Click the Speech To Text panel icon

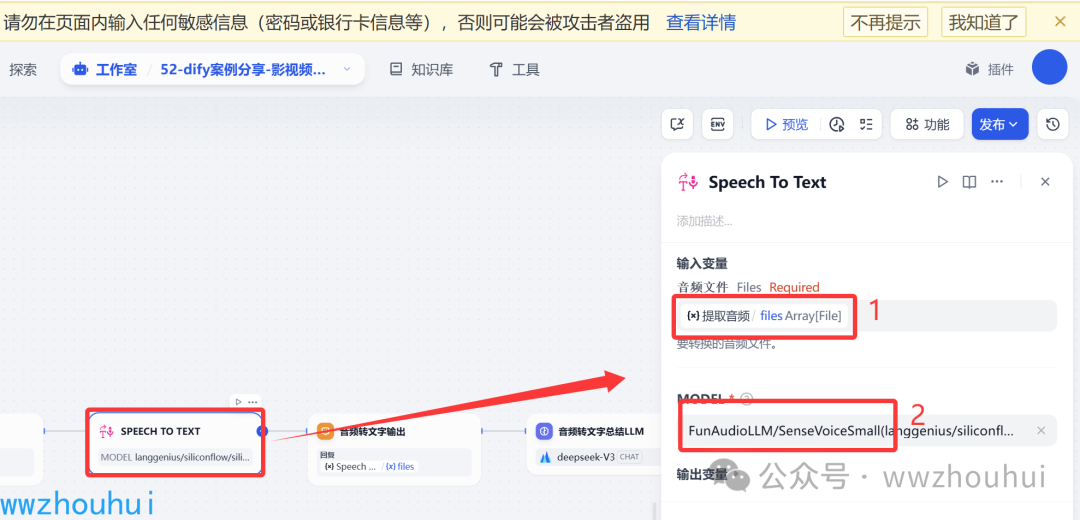click(688, 183)
